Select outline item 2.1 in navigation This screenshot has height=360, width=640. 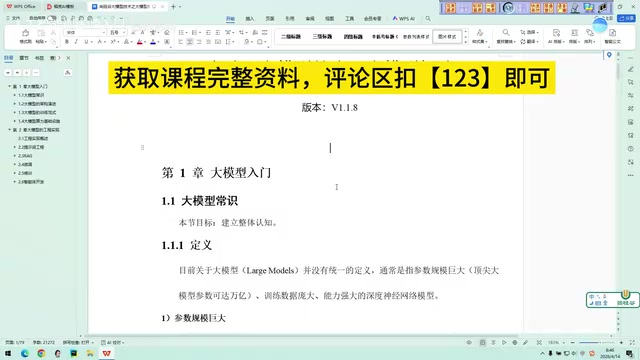[33, 138]
